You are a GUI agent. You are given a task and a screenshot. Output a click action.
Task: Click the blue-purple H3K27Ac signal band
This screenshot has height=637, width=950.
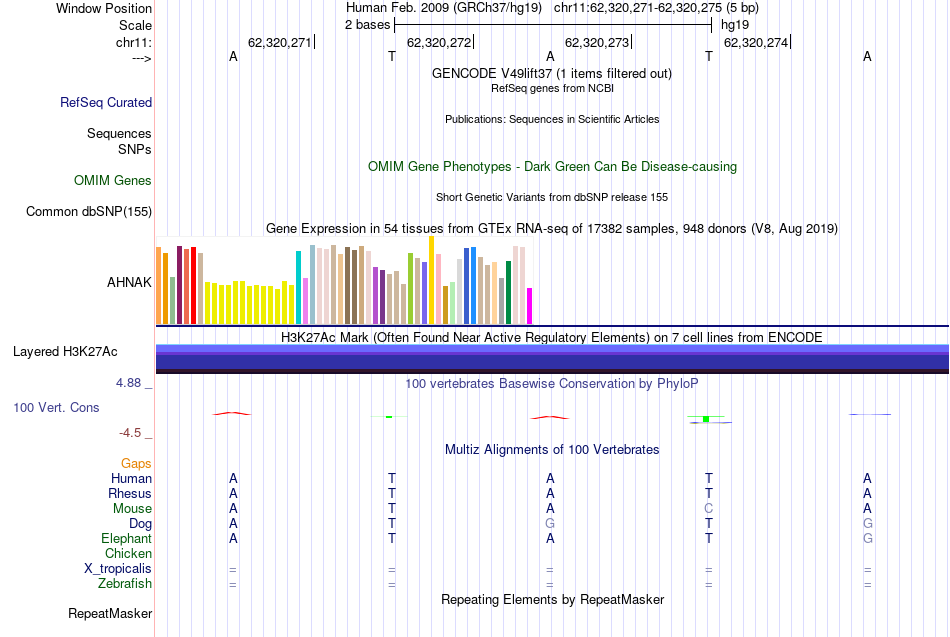pyautogui.click(x=552, y=361)
